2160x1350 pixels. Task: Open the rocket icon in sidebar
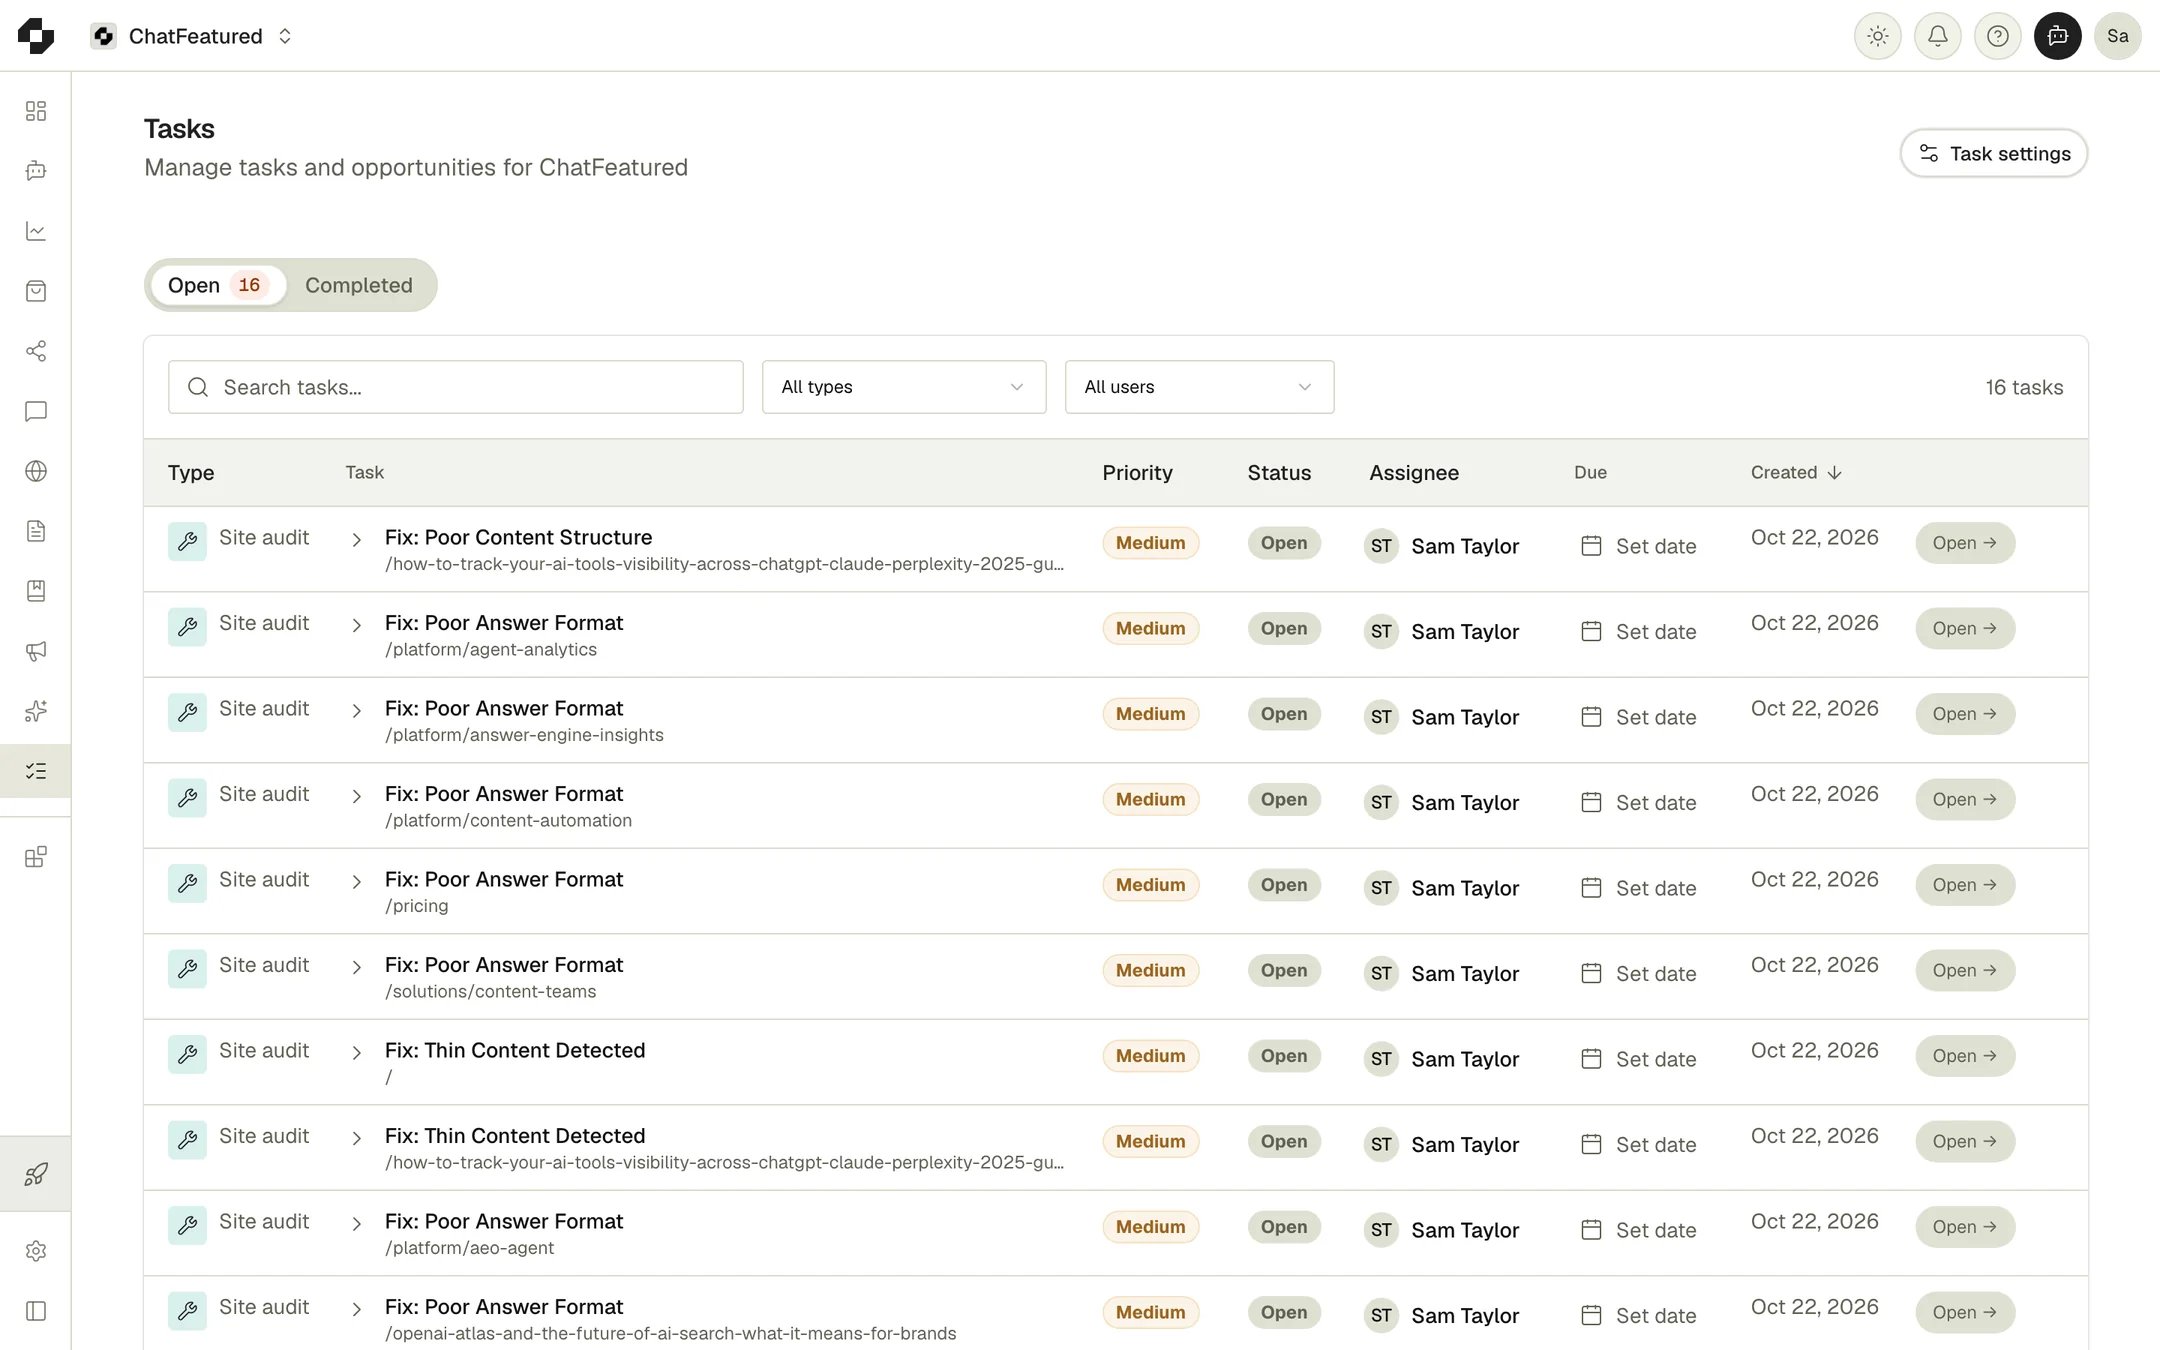(x=36, y=1174)
